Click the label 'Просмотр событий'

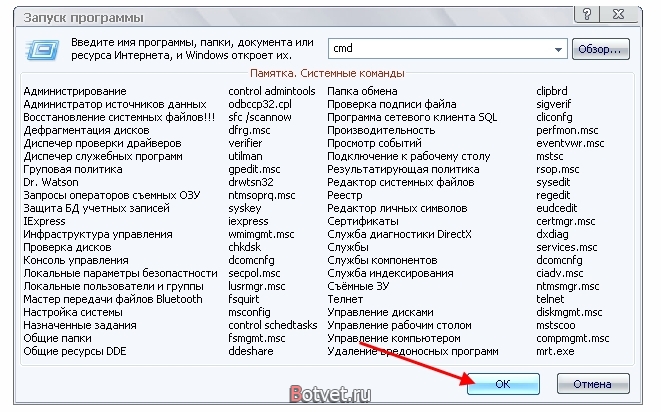pyautogui.click(x=375, y=143)
